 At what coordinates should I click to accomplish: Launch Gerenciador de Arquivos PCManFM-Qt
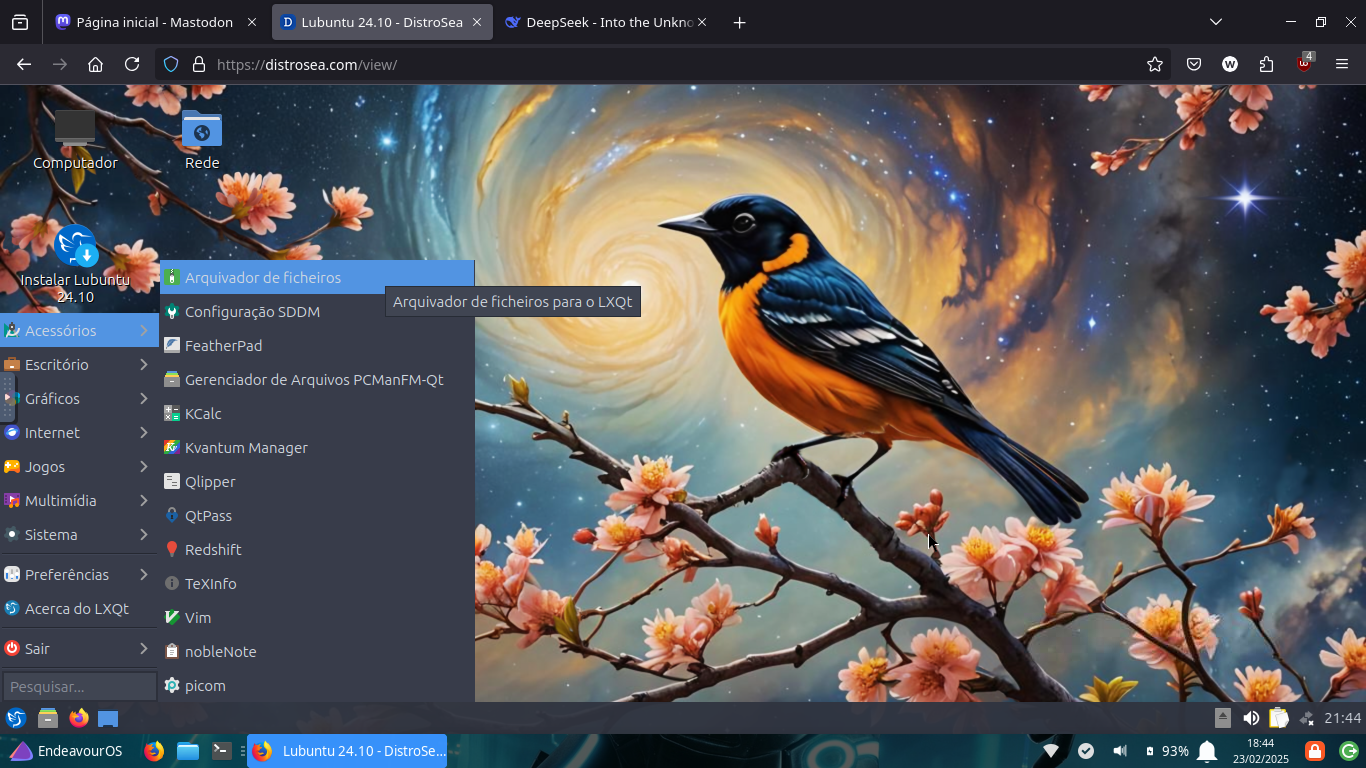click(317, 380)
